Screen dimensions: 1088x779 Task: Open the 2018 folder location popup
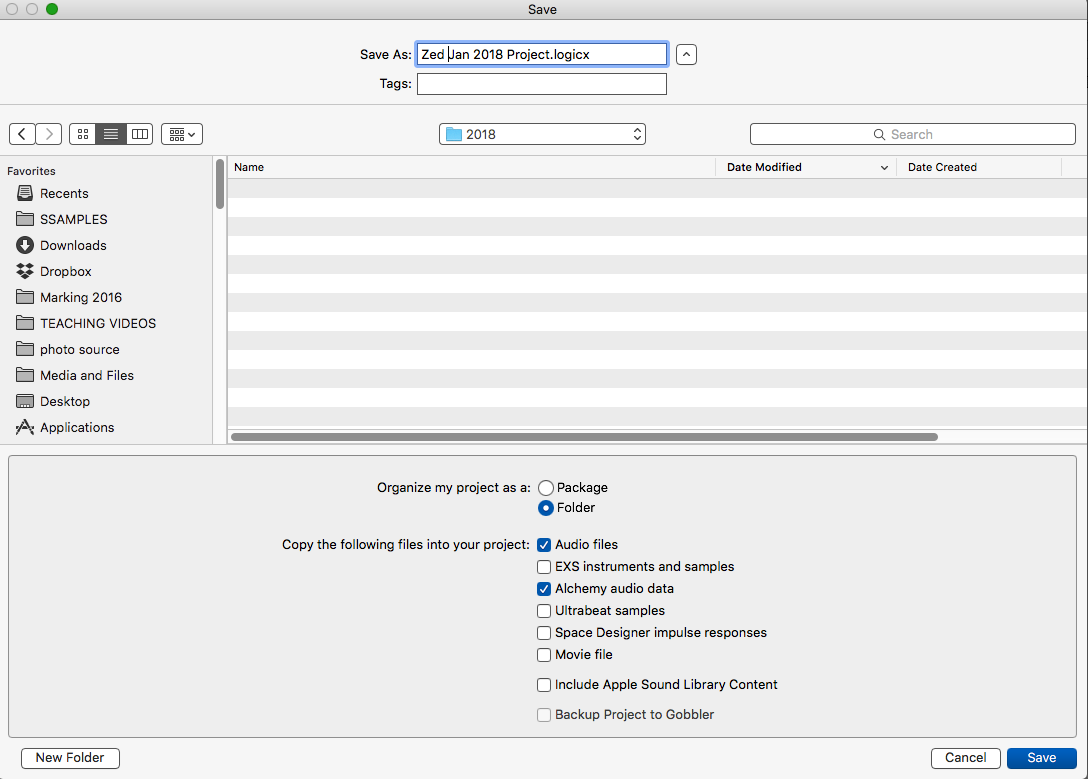pos(542,134)
